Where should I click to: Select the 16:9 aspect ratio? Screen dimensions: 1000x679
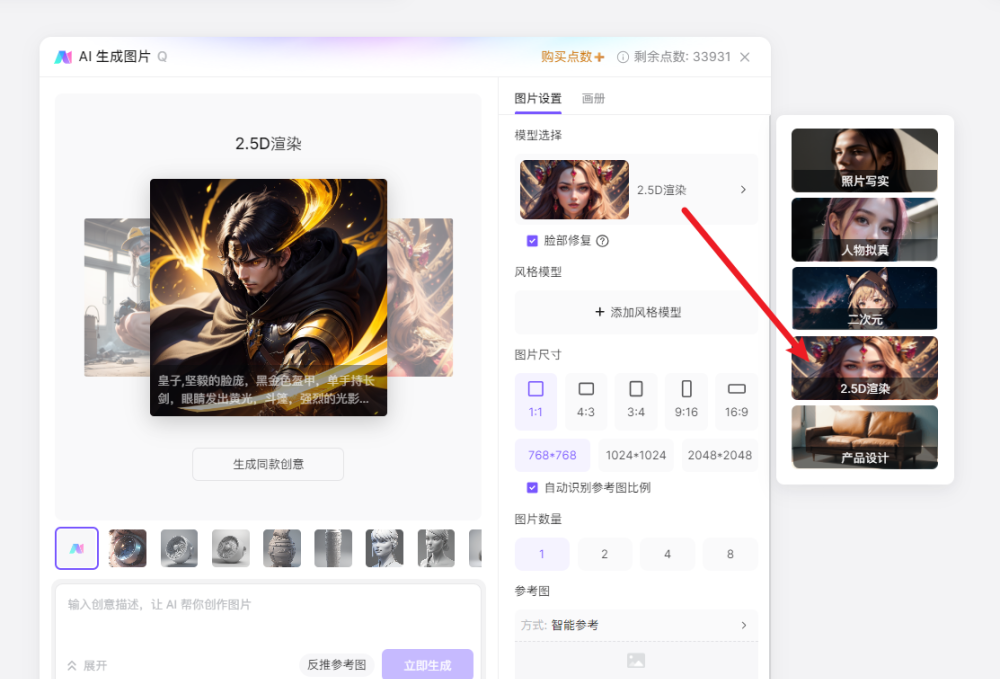pos(737,400)
